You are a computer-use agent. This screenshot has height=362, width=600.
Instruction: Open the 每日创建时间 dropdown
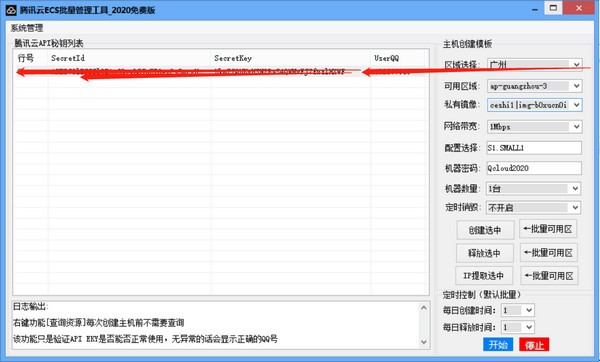pyautogui.click(x=517, y=310)
